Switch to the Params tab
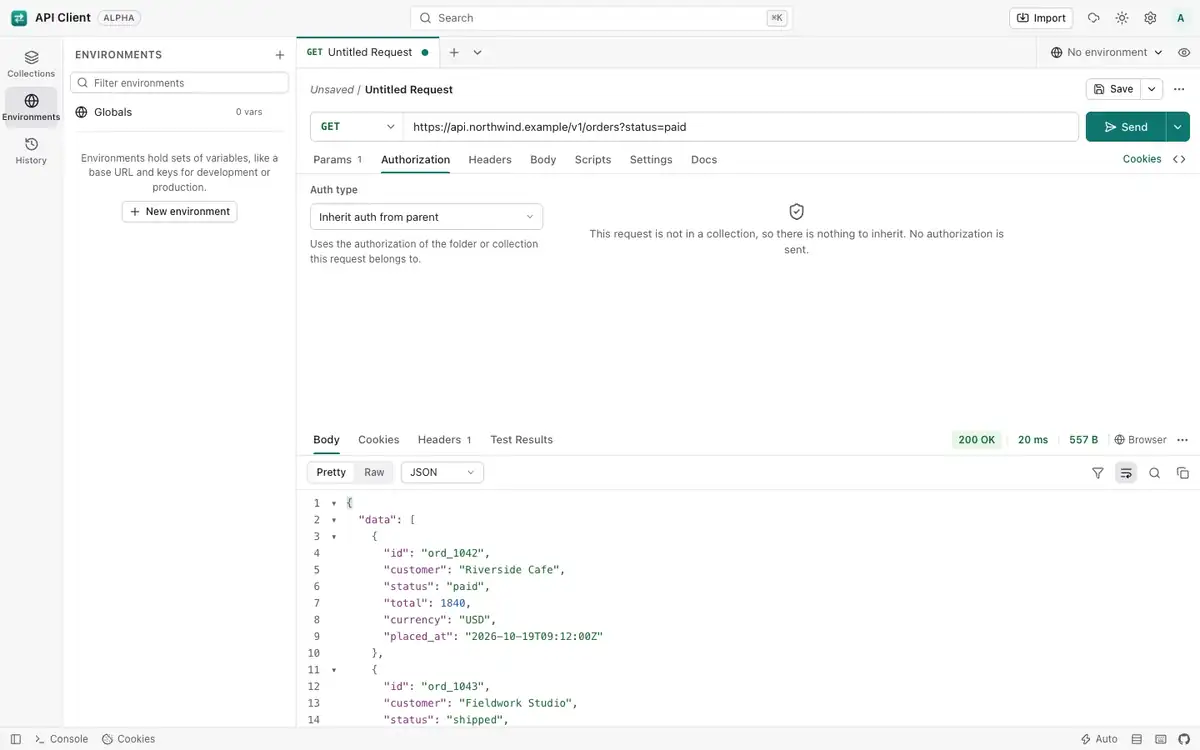 click(x=337, y=159)
